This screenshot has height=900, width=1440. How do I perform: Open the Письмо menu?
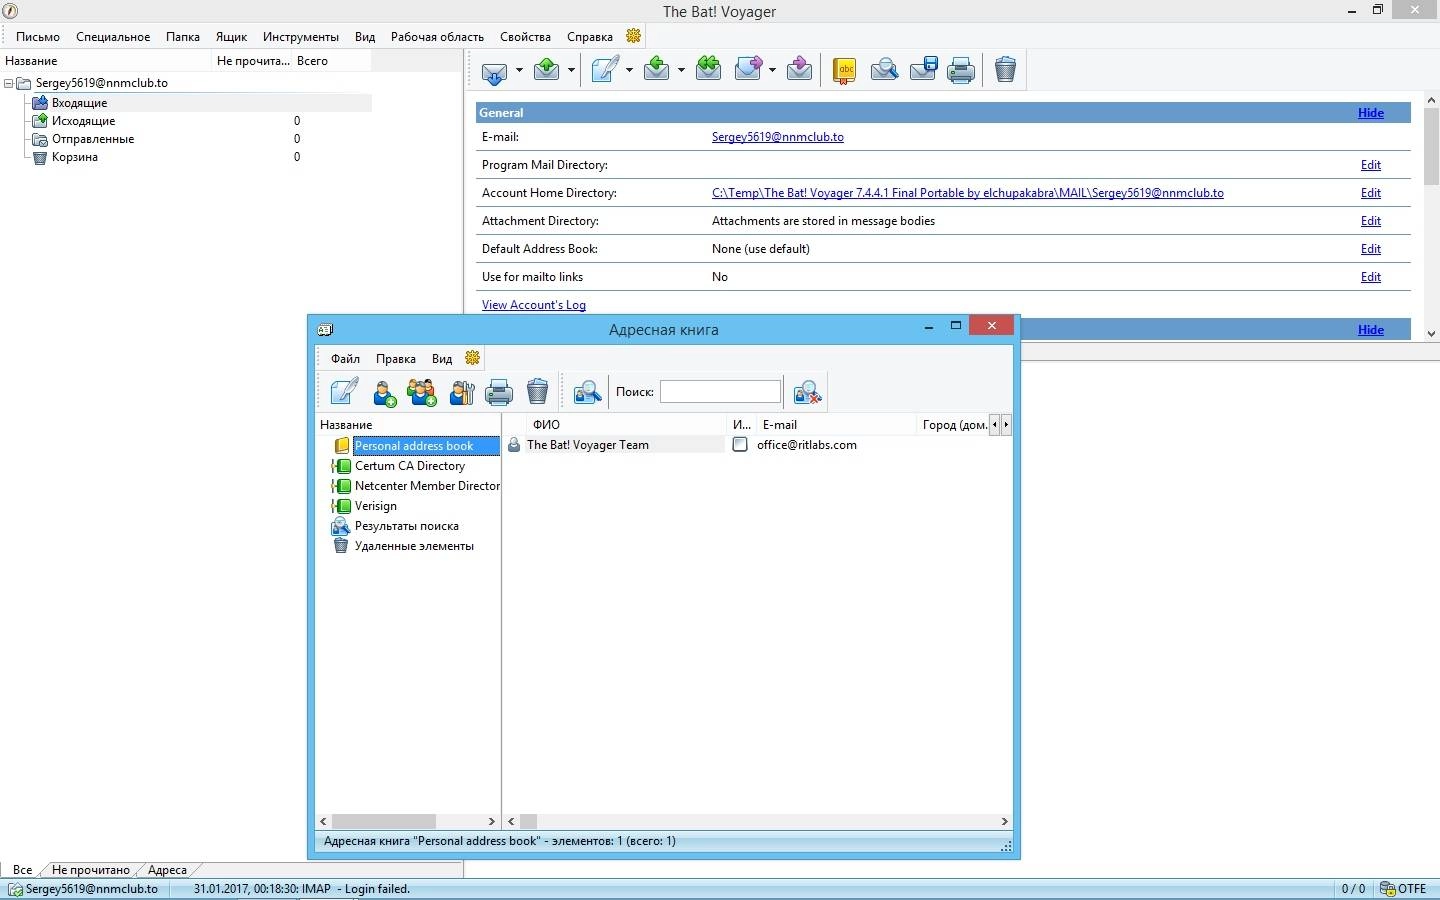coord(38,37)
